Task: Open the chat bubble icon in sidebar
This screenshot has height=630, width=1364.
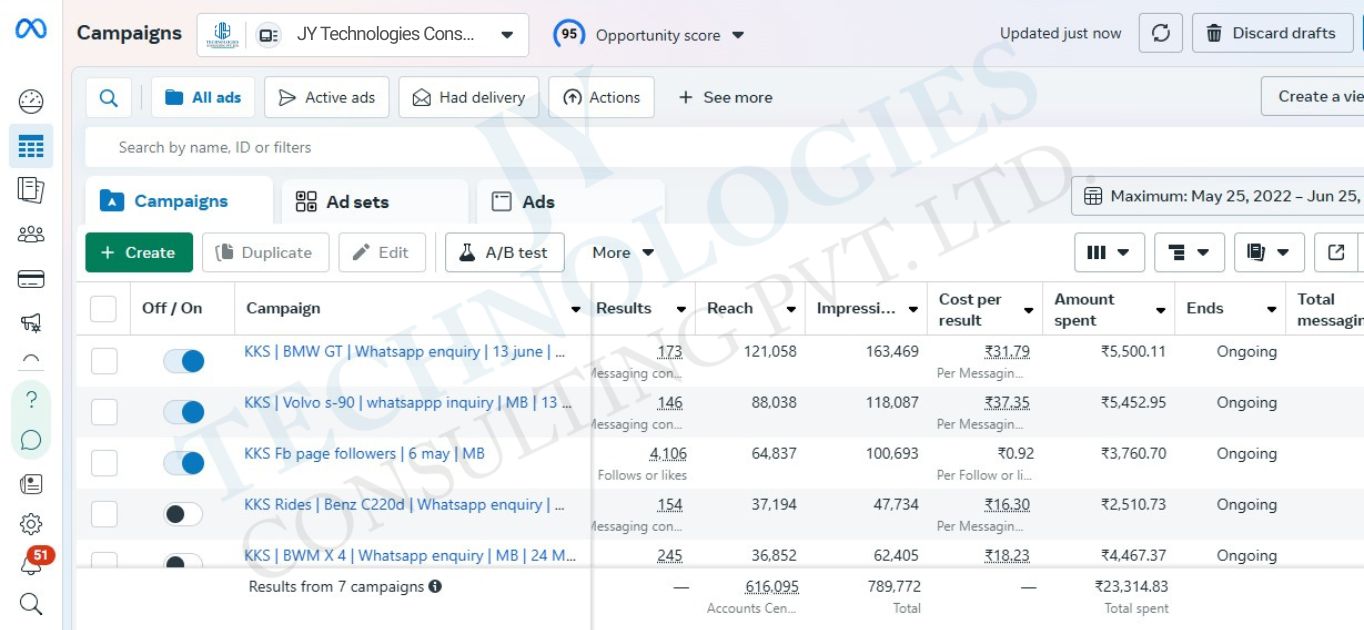Action: (31, 440)
